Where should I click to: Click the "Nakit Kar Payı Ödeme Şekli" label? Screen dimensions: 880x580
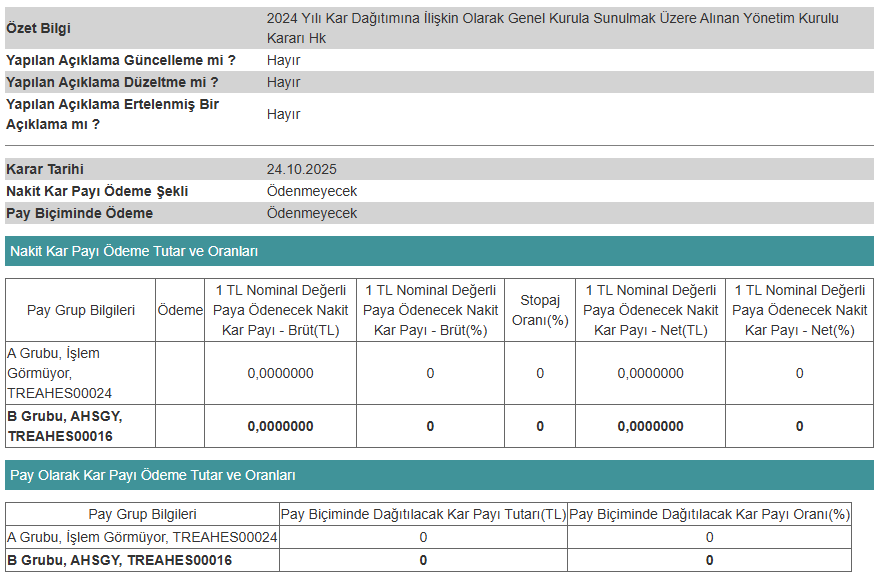(97, 191)
